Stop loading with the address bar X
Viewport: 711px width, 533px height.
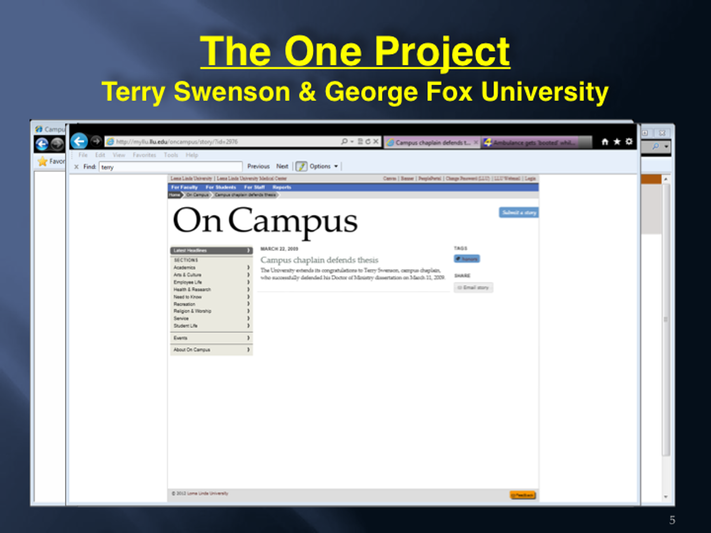click(x=375, y=142)
